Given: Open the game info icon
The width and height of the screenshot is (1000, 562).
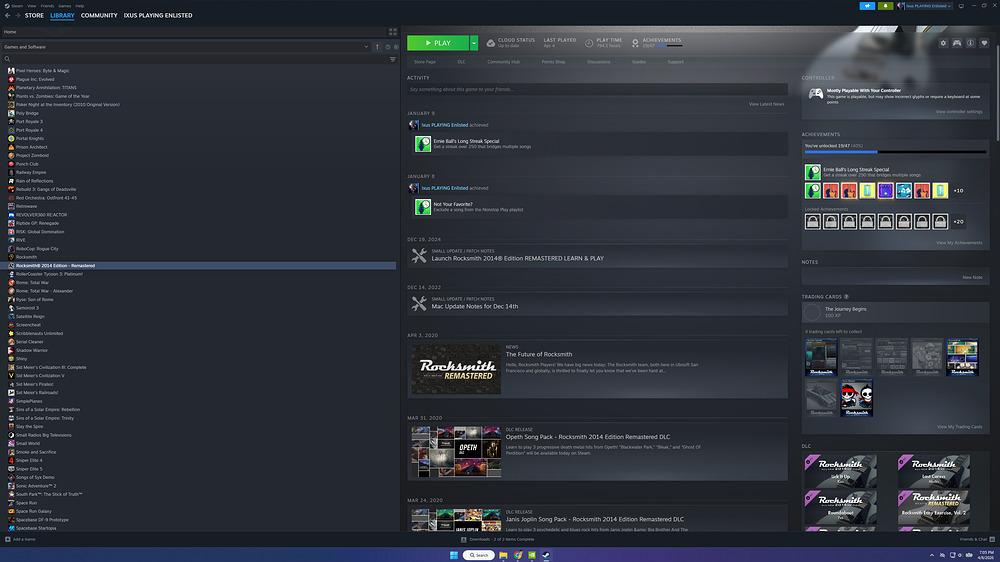Looking at the screenshot, I should pyautogui.click(x=971, y=43).
